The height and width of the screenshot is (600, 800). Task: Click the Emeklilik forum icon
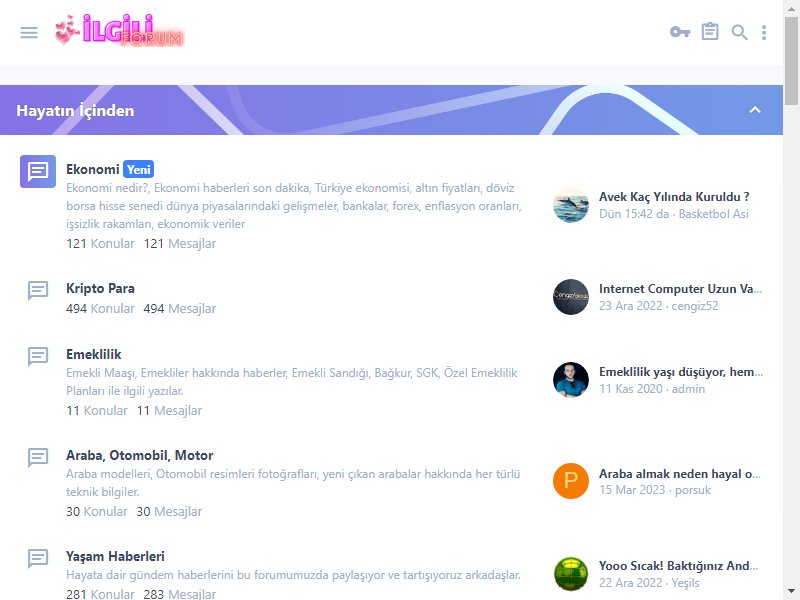38,356
